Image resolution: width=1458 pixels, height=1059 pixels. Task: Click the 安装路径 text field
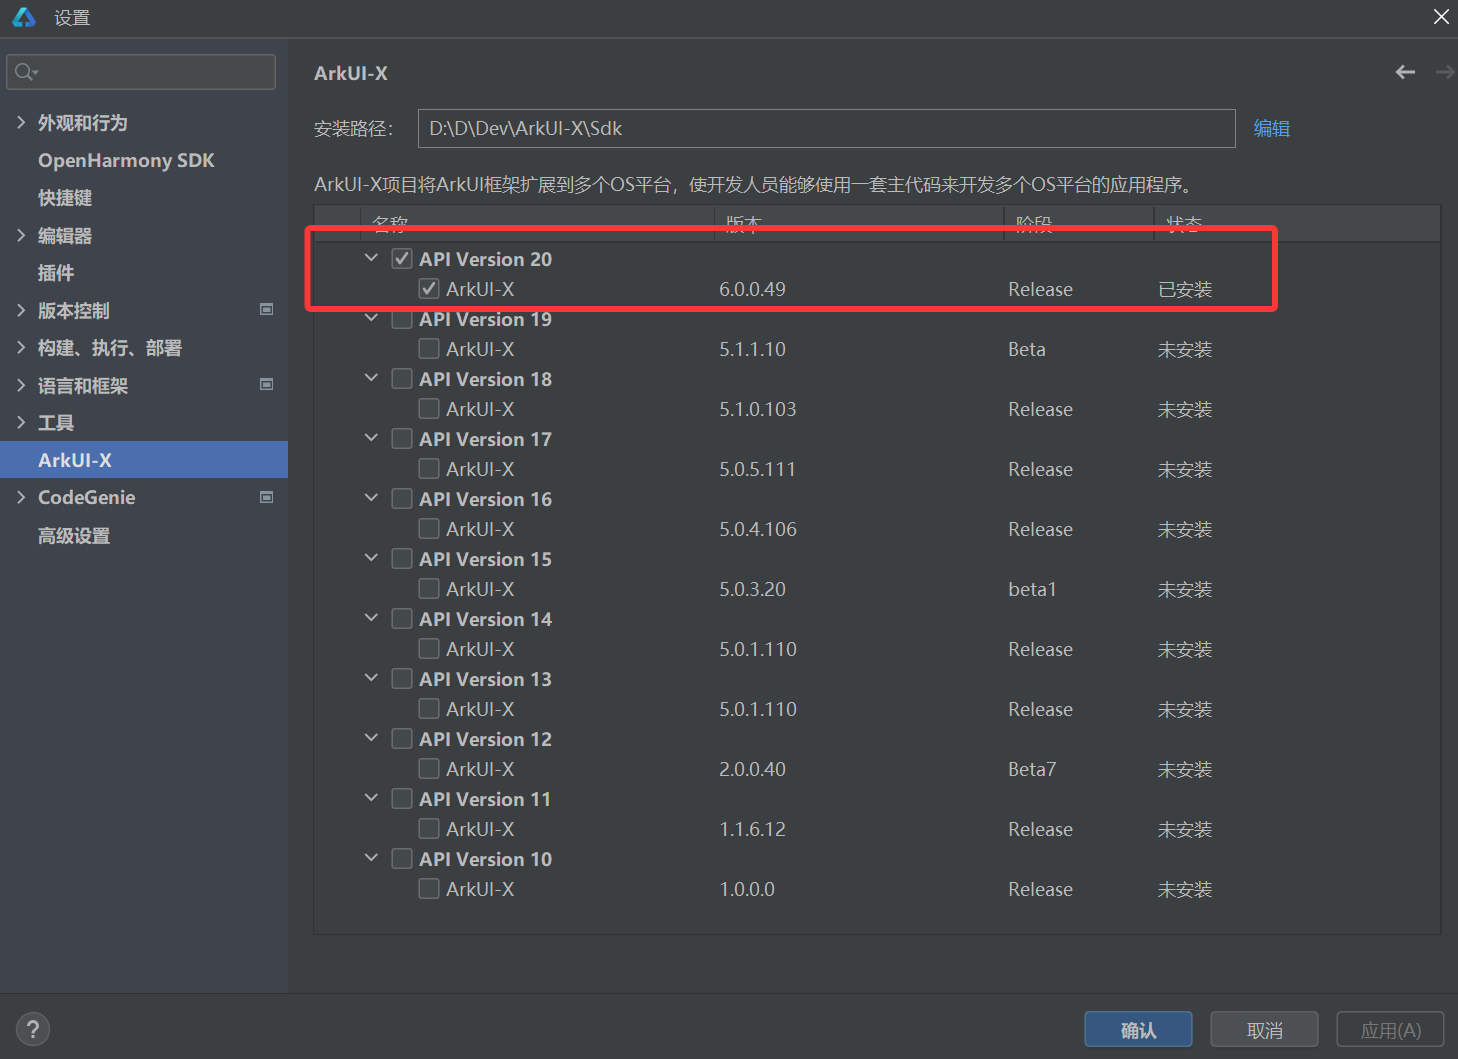(826, 128)
